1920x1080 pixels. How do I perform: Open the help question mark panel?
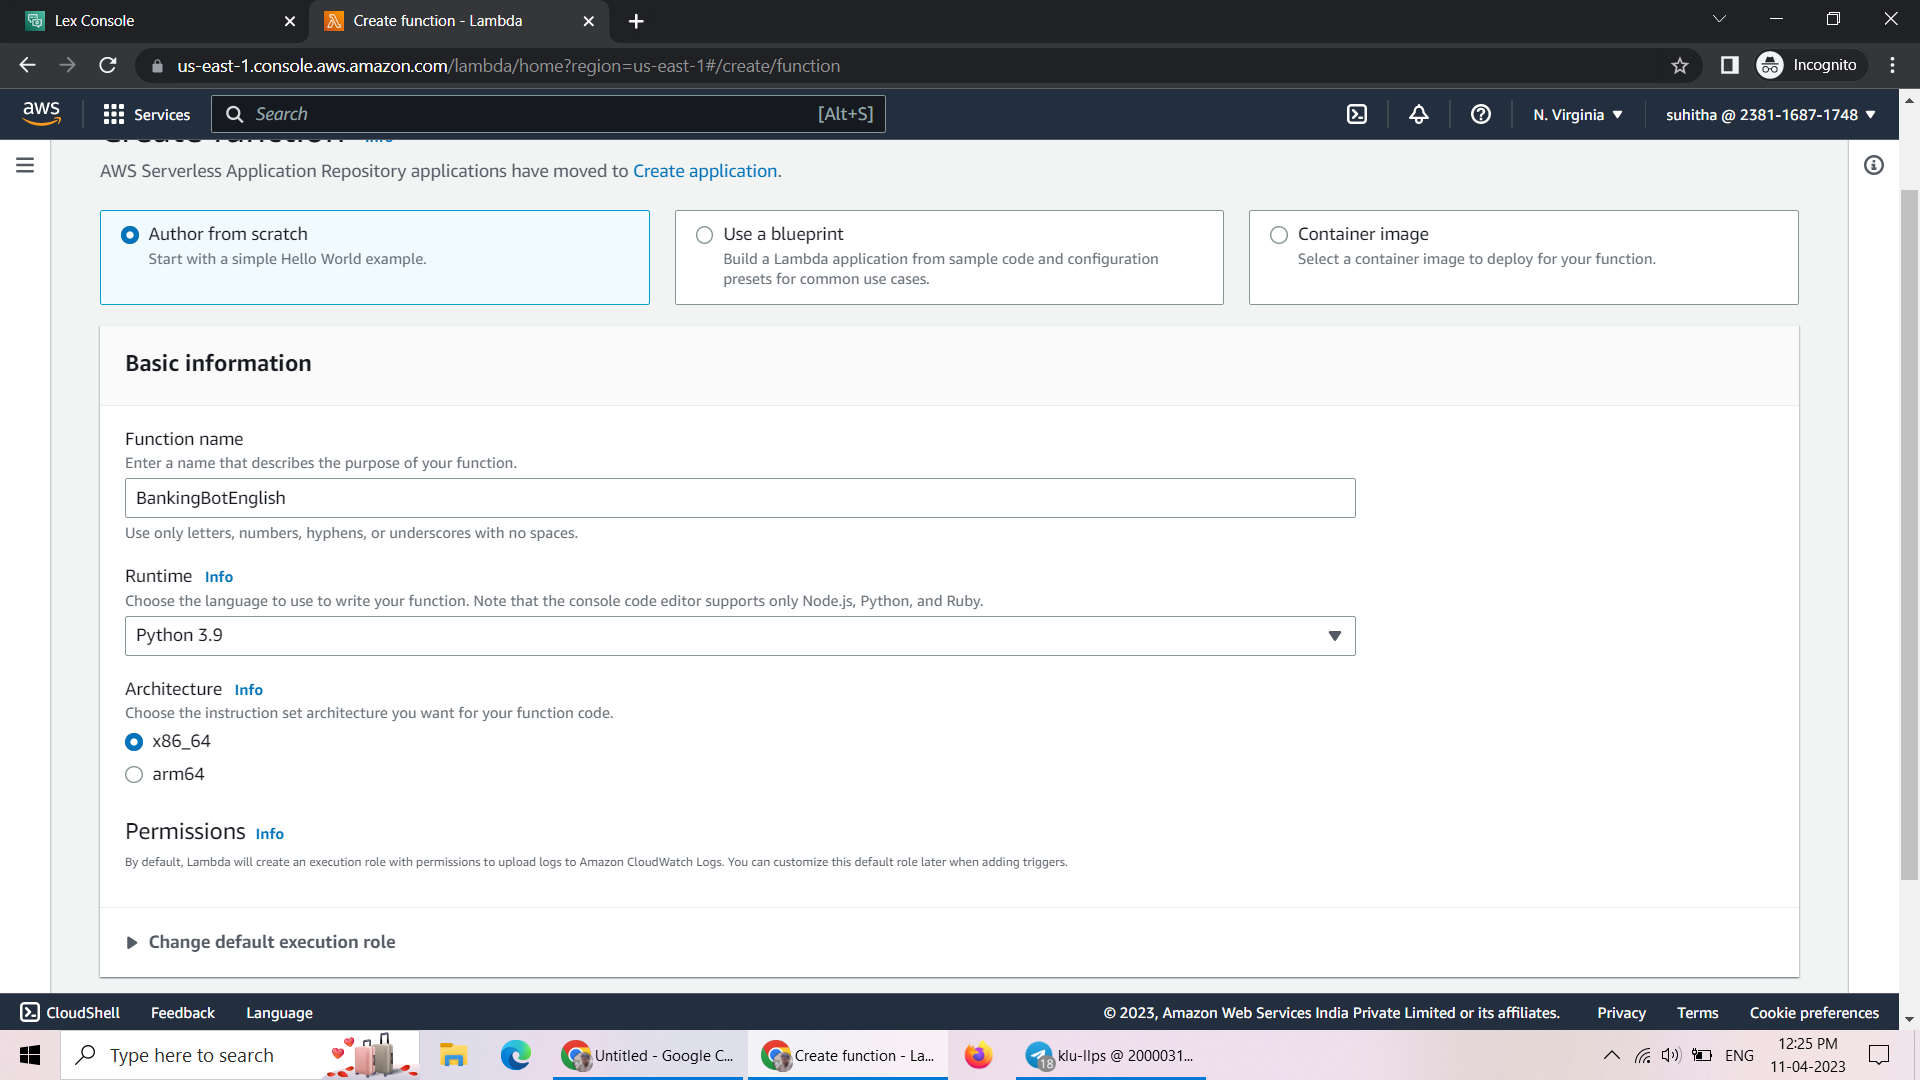pos(1481,114)
